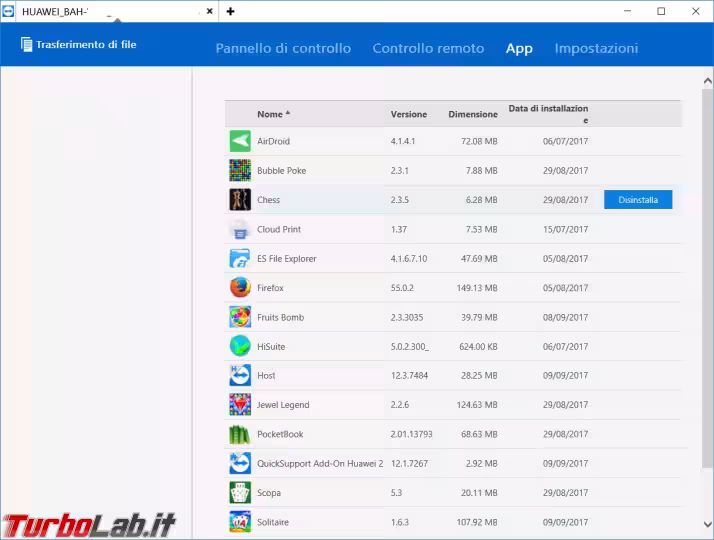Image resolution: width=714 pixels, height=540 pixels.
Task: Click the ES File Explorer icon
Action: (240, 259)
